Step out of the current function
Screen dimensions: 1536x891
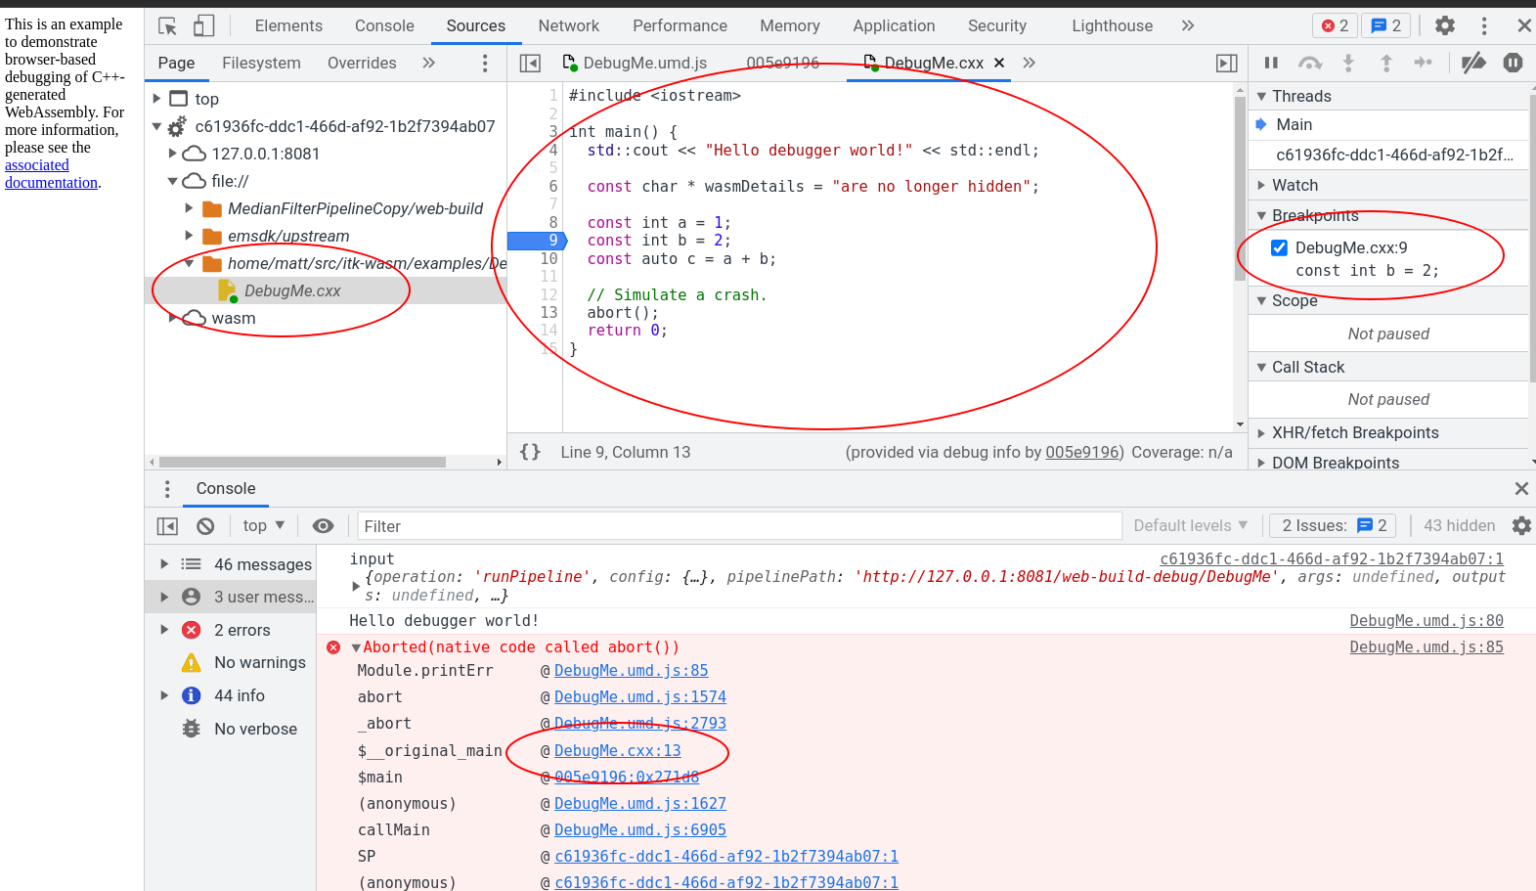tap(1386, 62)
